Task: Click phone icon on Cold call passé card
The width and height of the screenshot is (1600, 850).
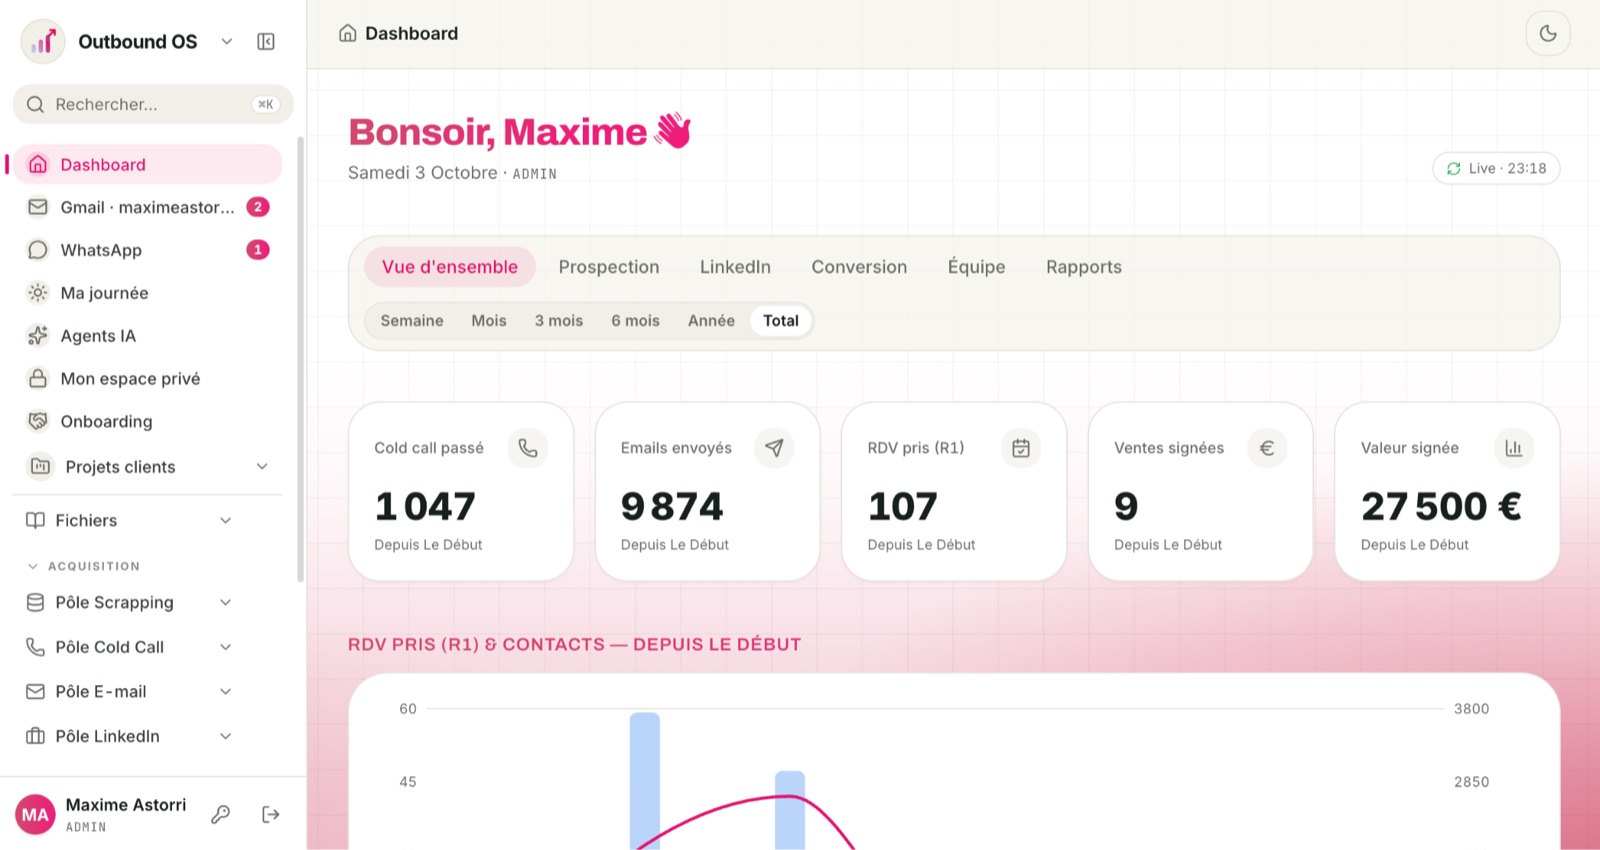Action: (x=528, y=448)
